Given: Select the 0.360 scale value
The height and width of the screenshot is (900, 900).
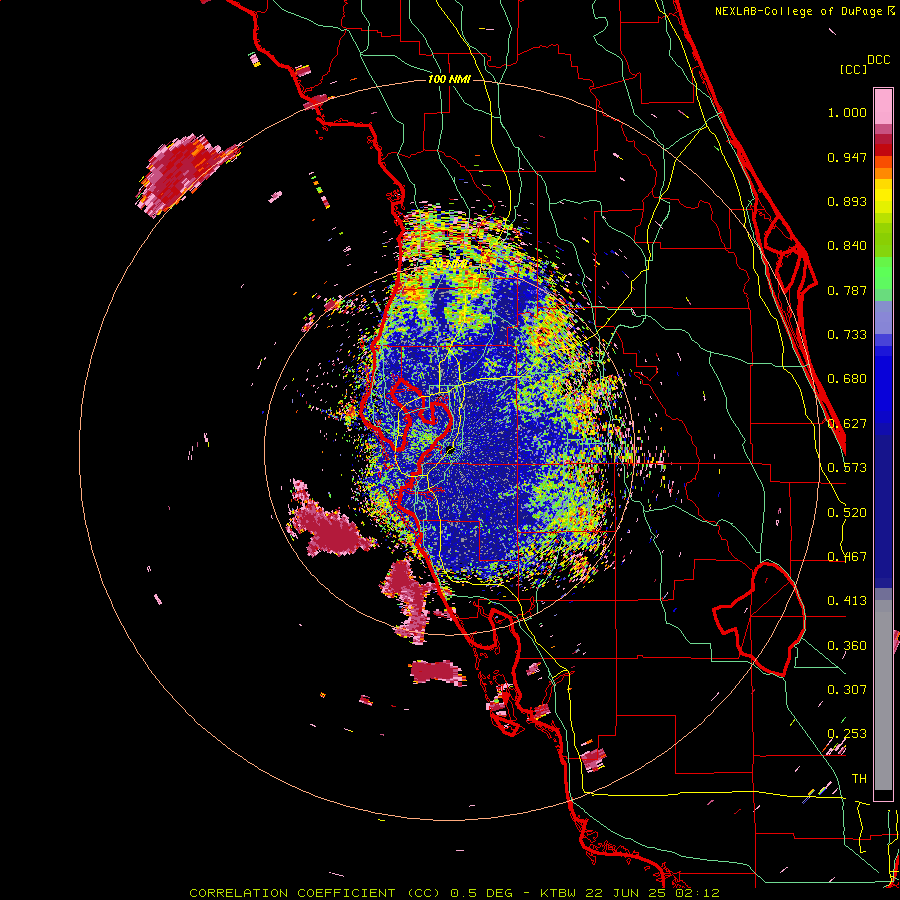Looking at the screenshot, I should pyautogui.click(x=847, y=646).
